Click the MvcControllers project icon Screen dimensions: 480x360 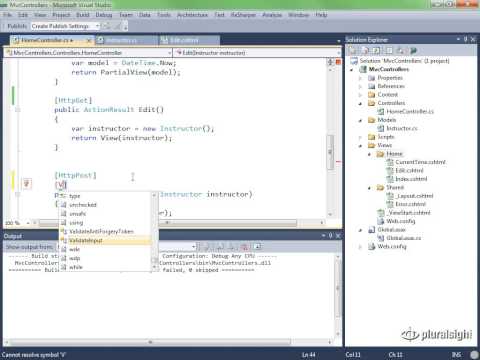(363, 69)
